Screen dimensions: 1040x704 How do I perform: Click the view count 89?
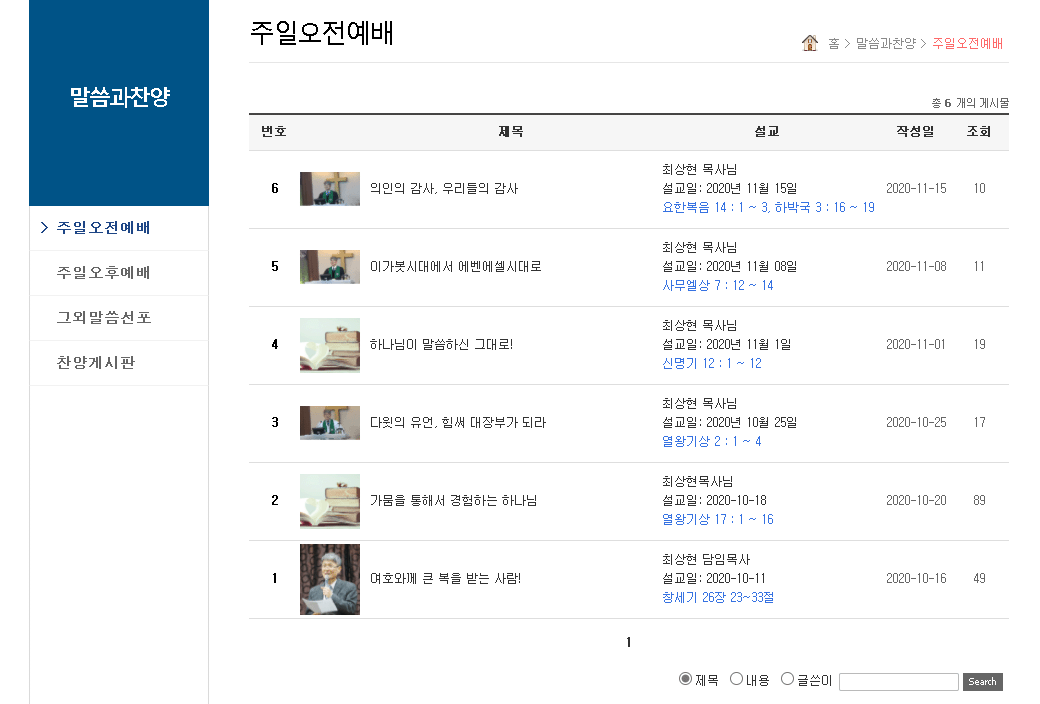[979, 500]
